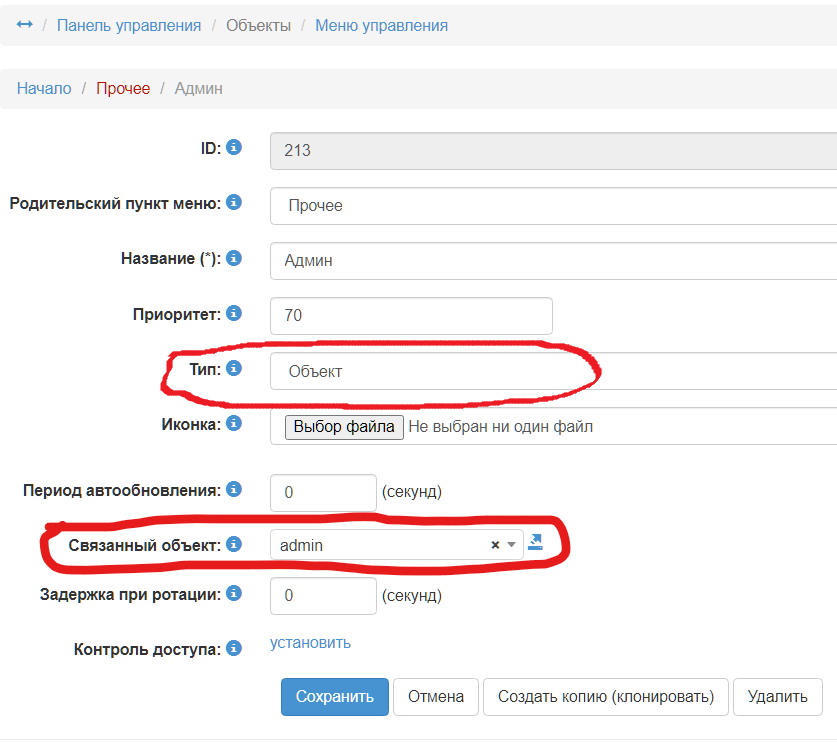Open Меню управления breadcrumb link
The height and width of the screenshot is (742, 837).
tap(381, 25)
